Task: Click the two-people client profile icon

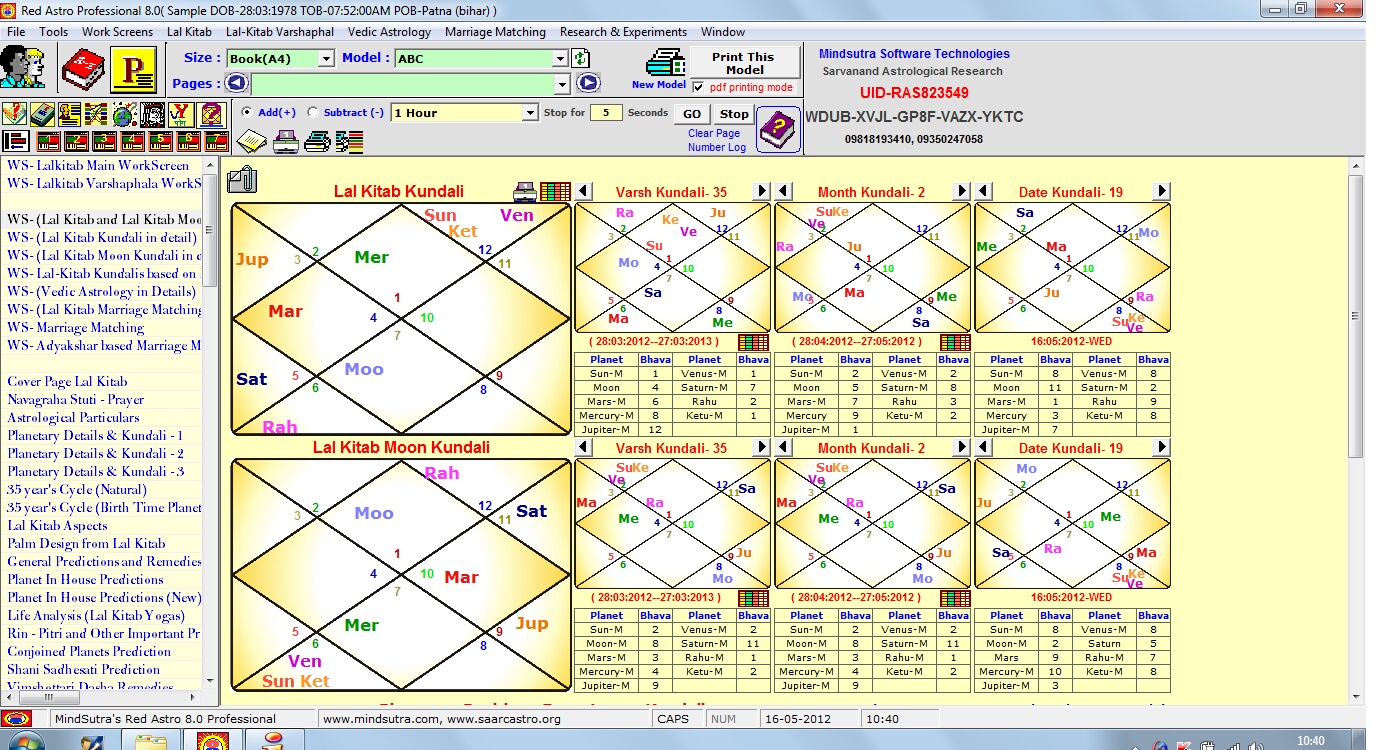Action: (x=23, y=68)
